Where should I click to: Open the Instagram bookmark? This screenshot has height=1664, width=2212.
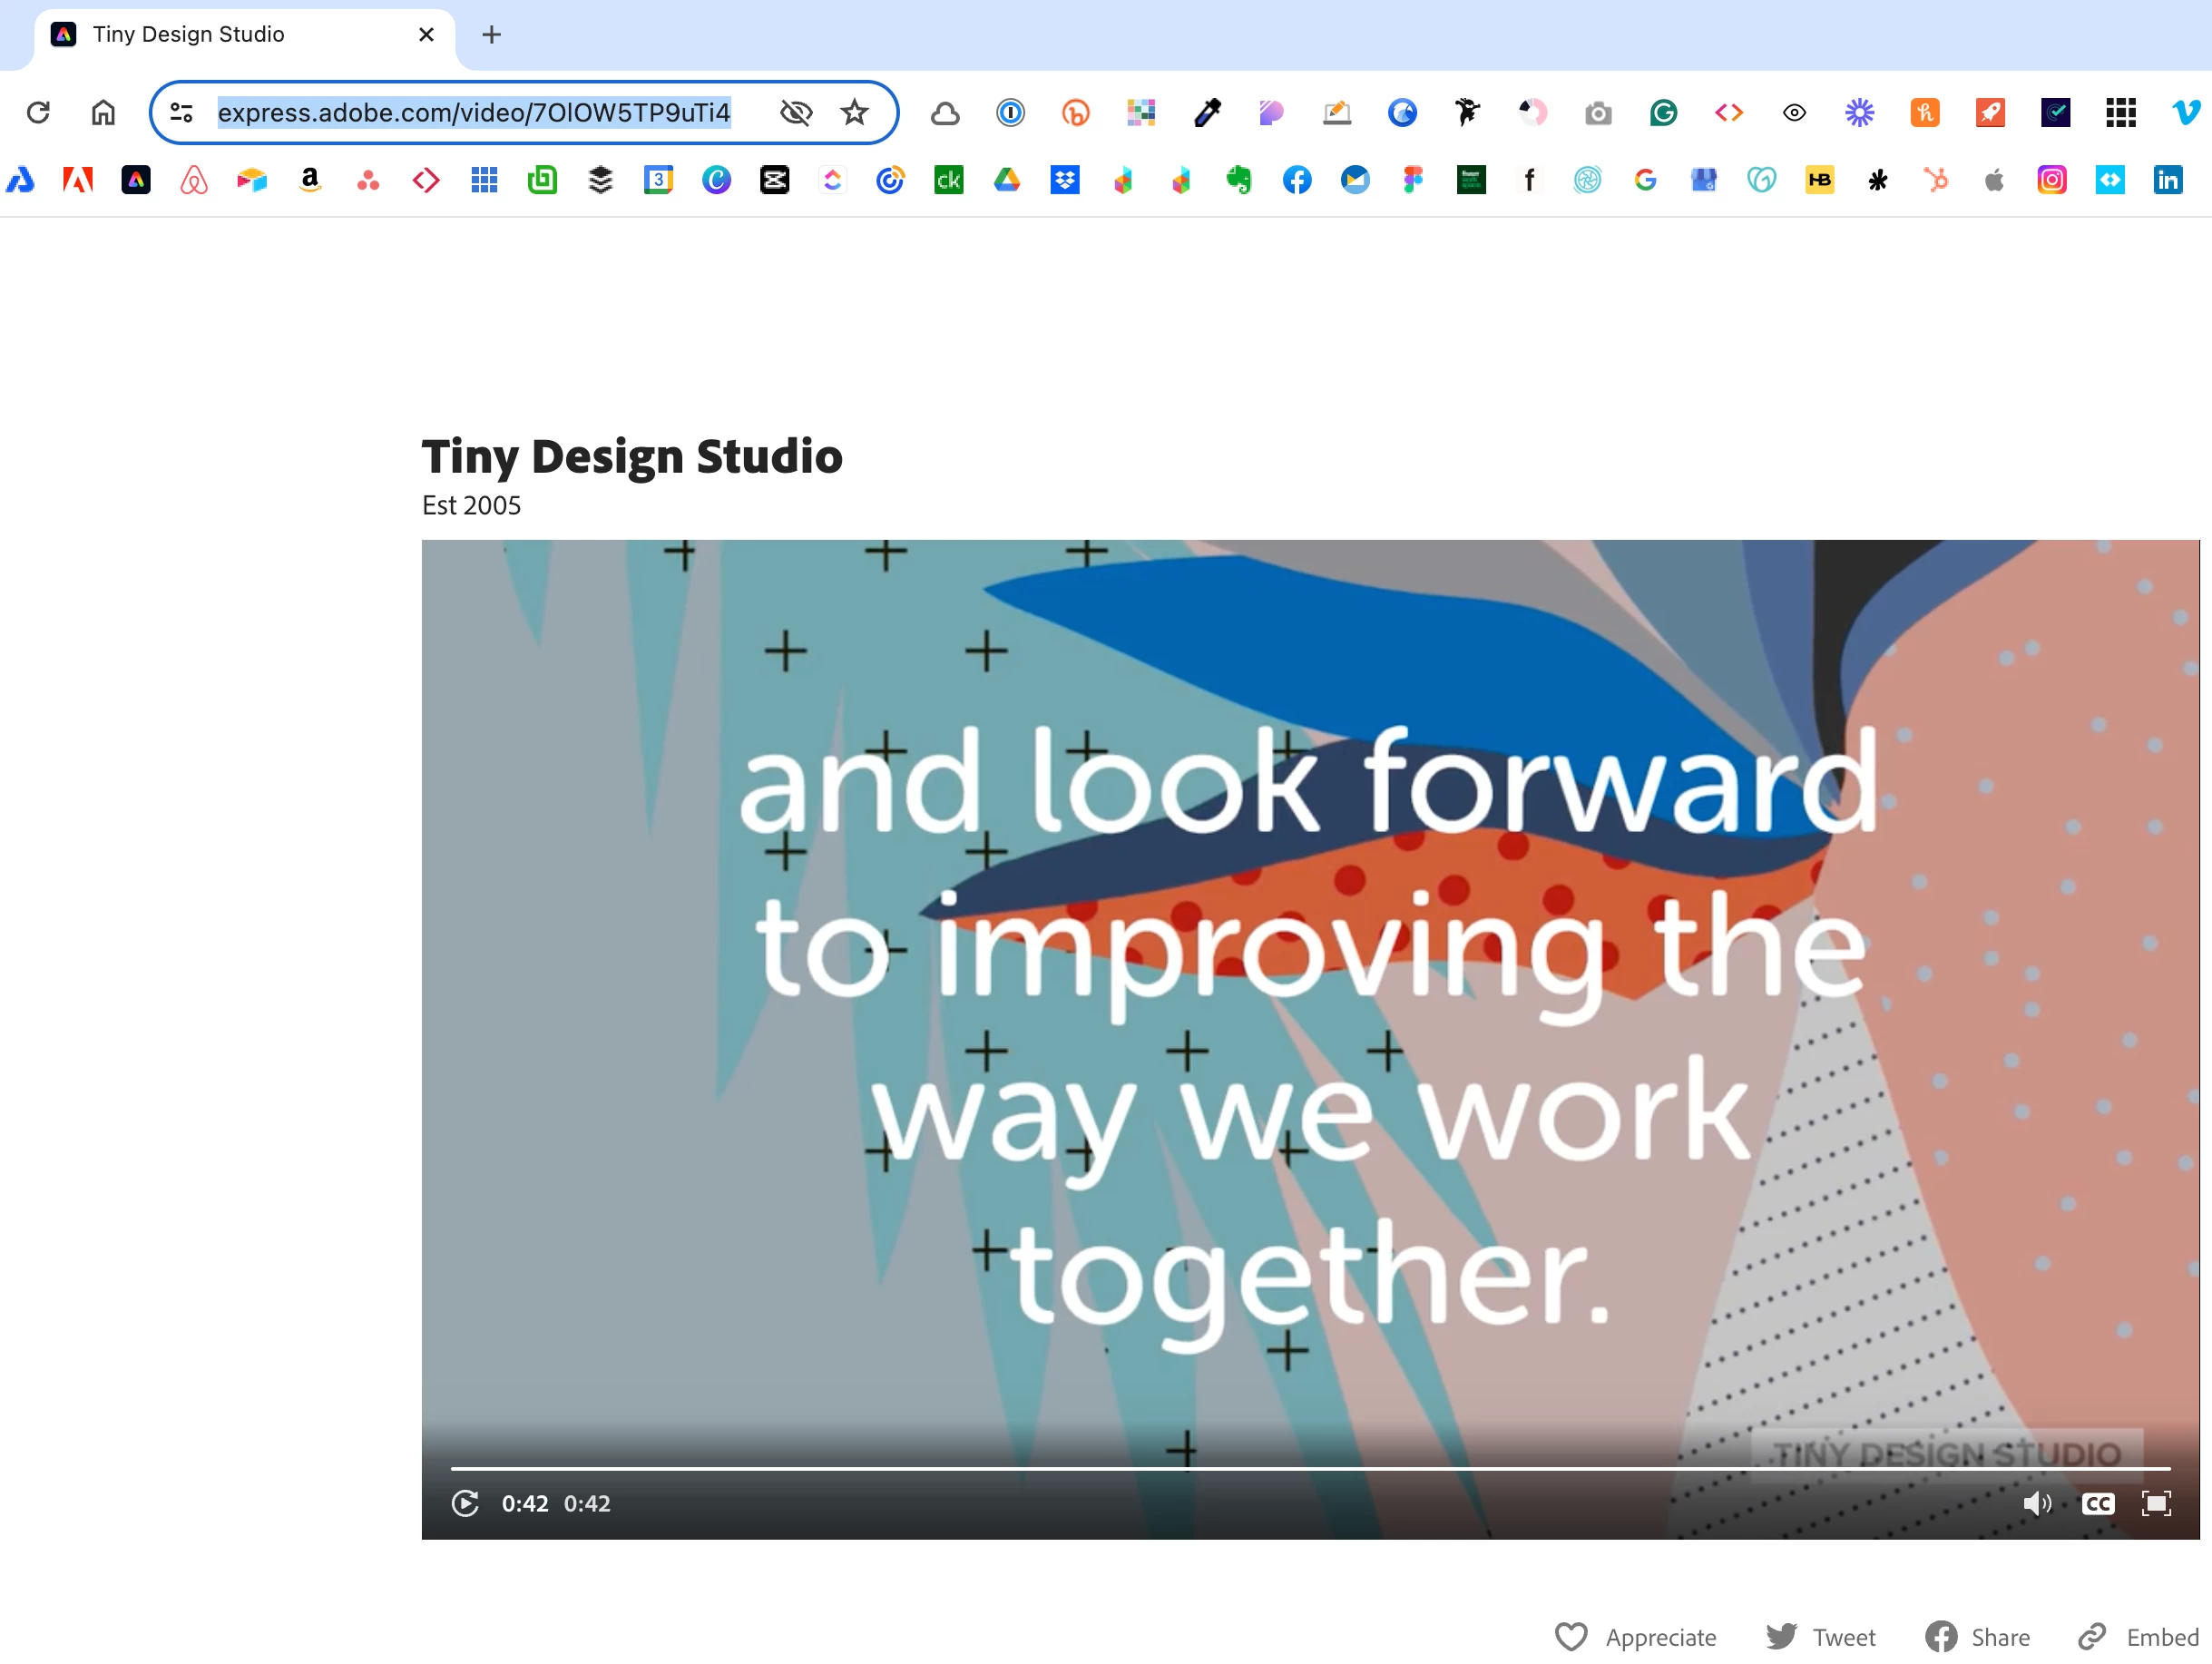coord(2051,180)
